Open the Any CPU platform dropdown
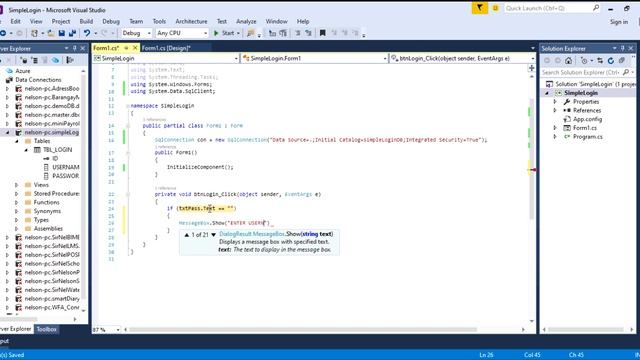The image size is (640, 360). coord(205,33)
